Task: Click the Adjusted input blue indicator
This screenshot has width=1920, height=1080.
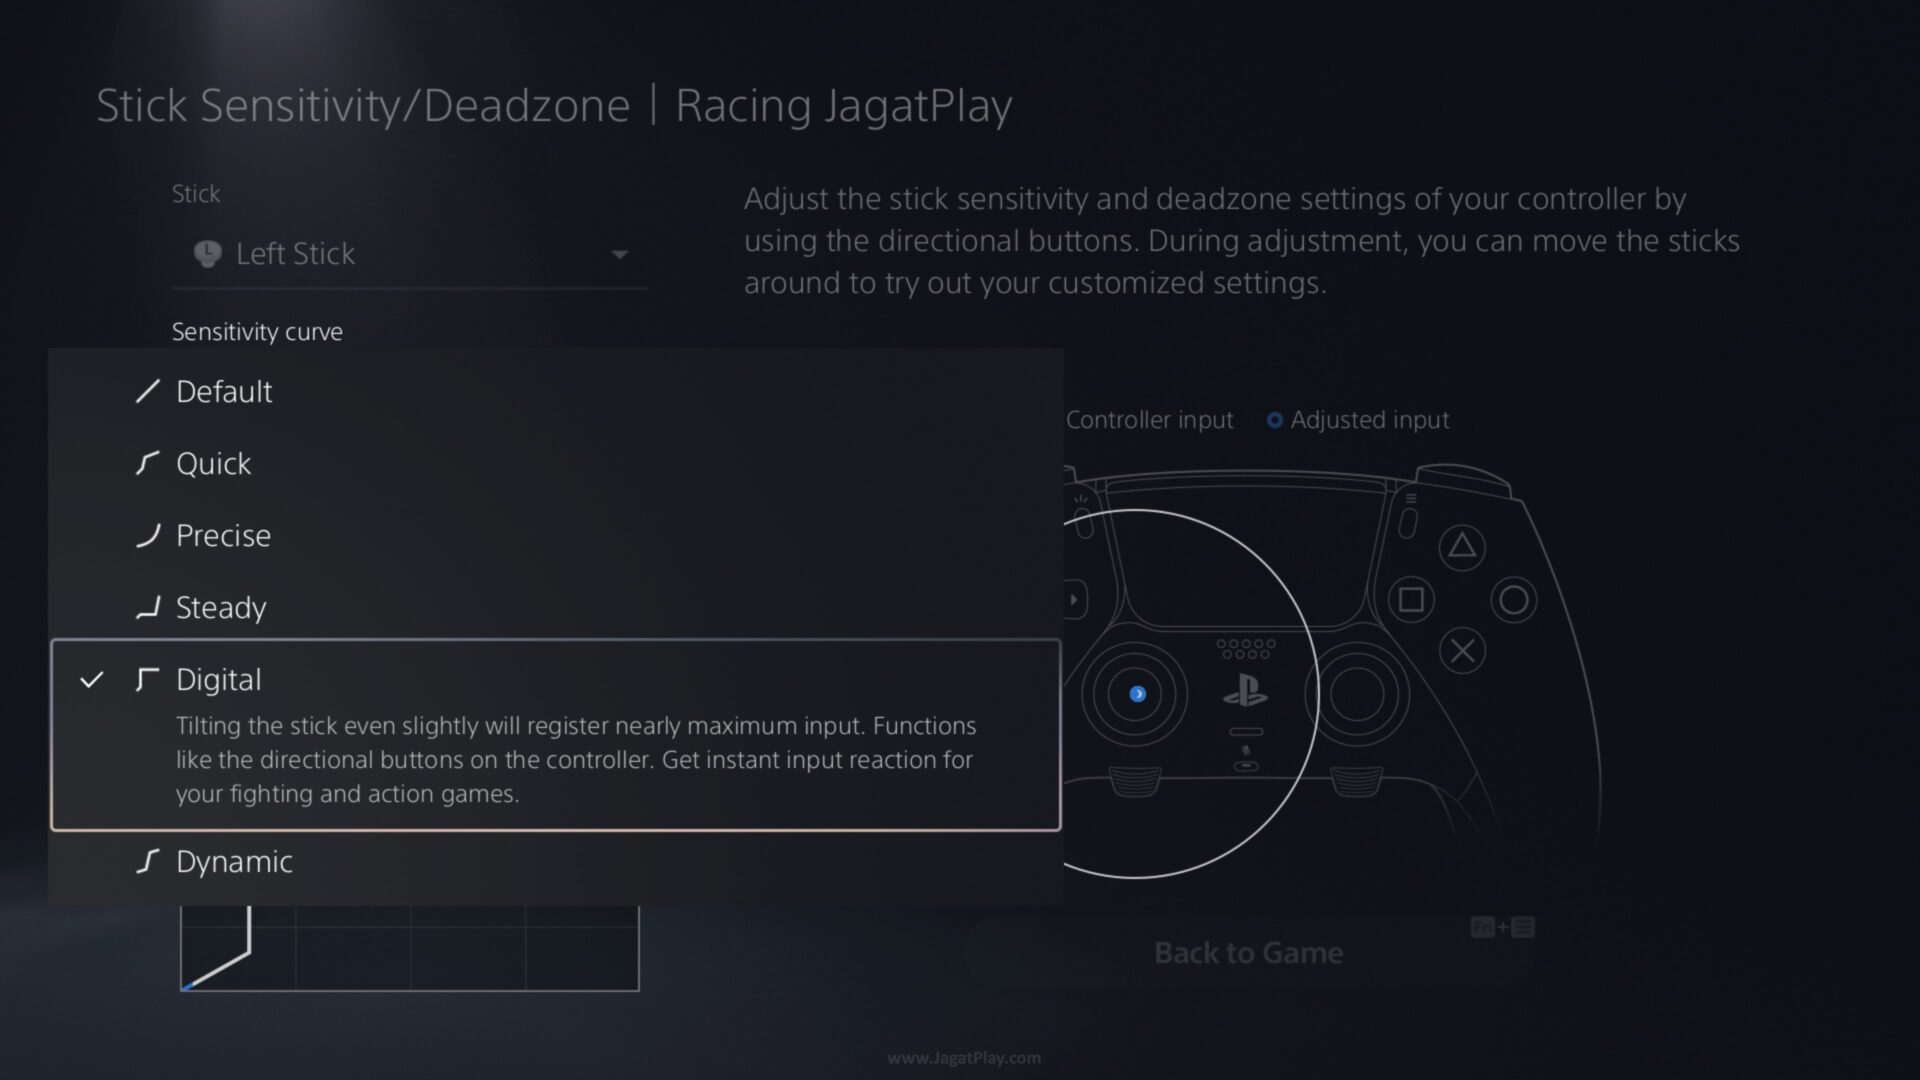Action: coord(1274,420)
